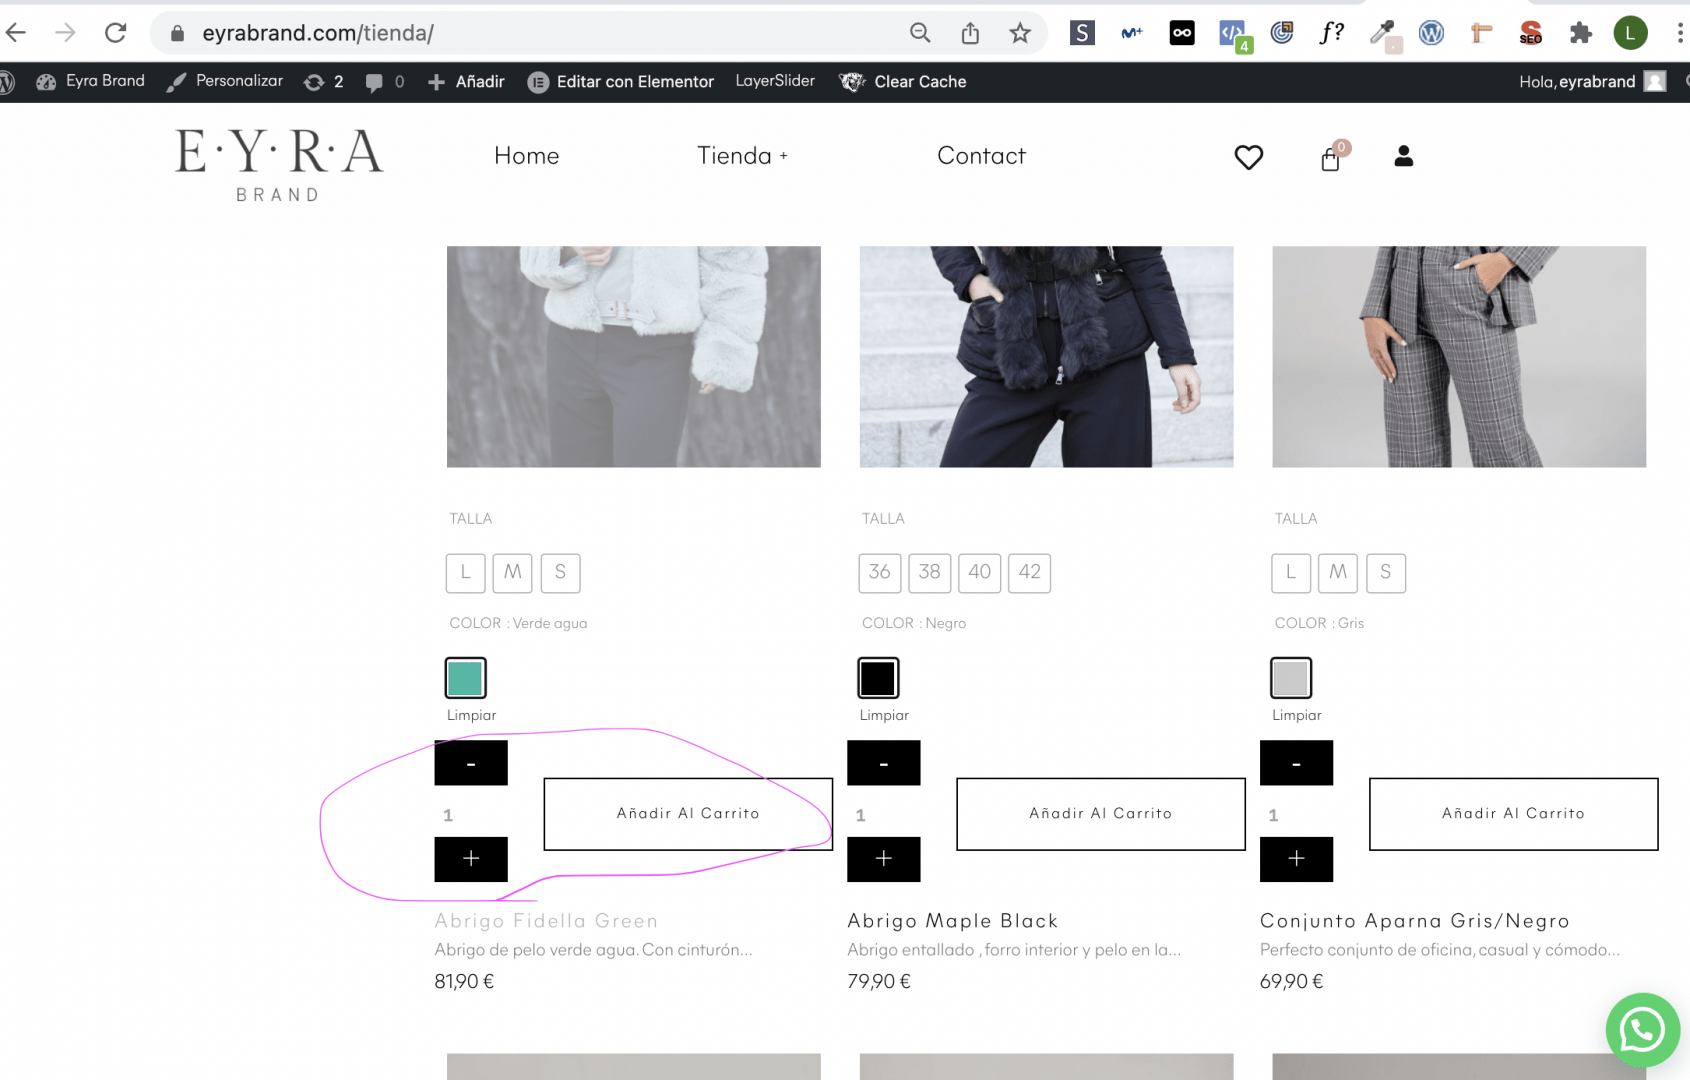Add Conjunto Aparna Gris/Negro to cart
Screen dimensions: 1690x1080
(x=1513, y=814)
